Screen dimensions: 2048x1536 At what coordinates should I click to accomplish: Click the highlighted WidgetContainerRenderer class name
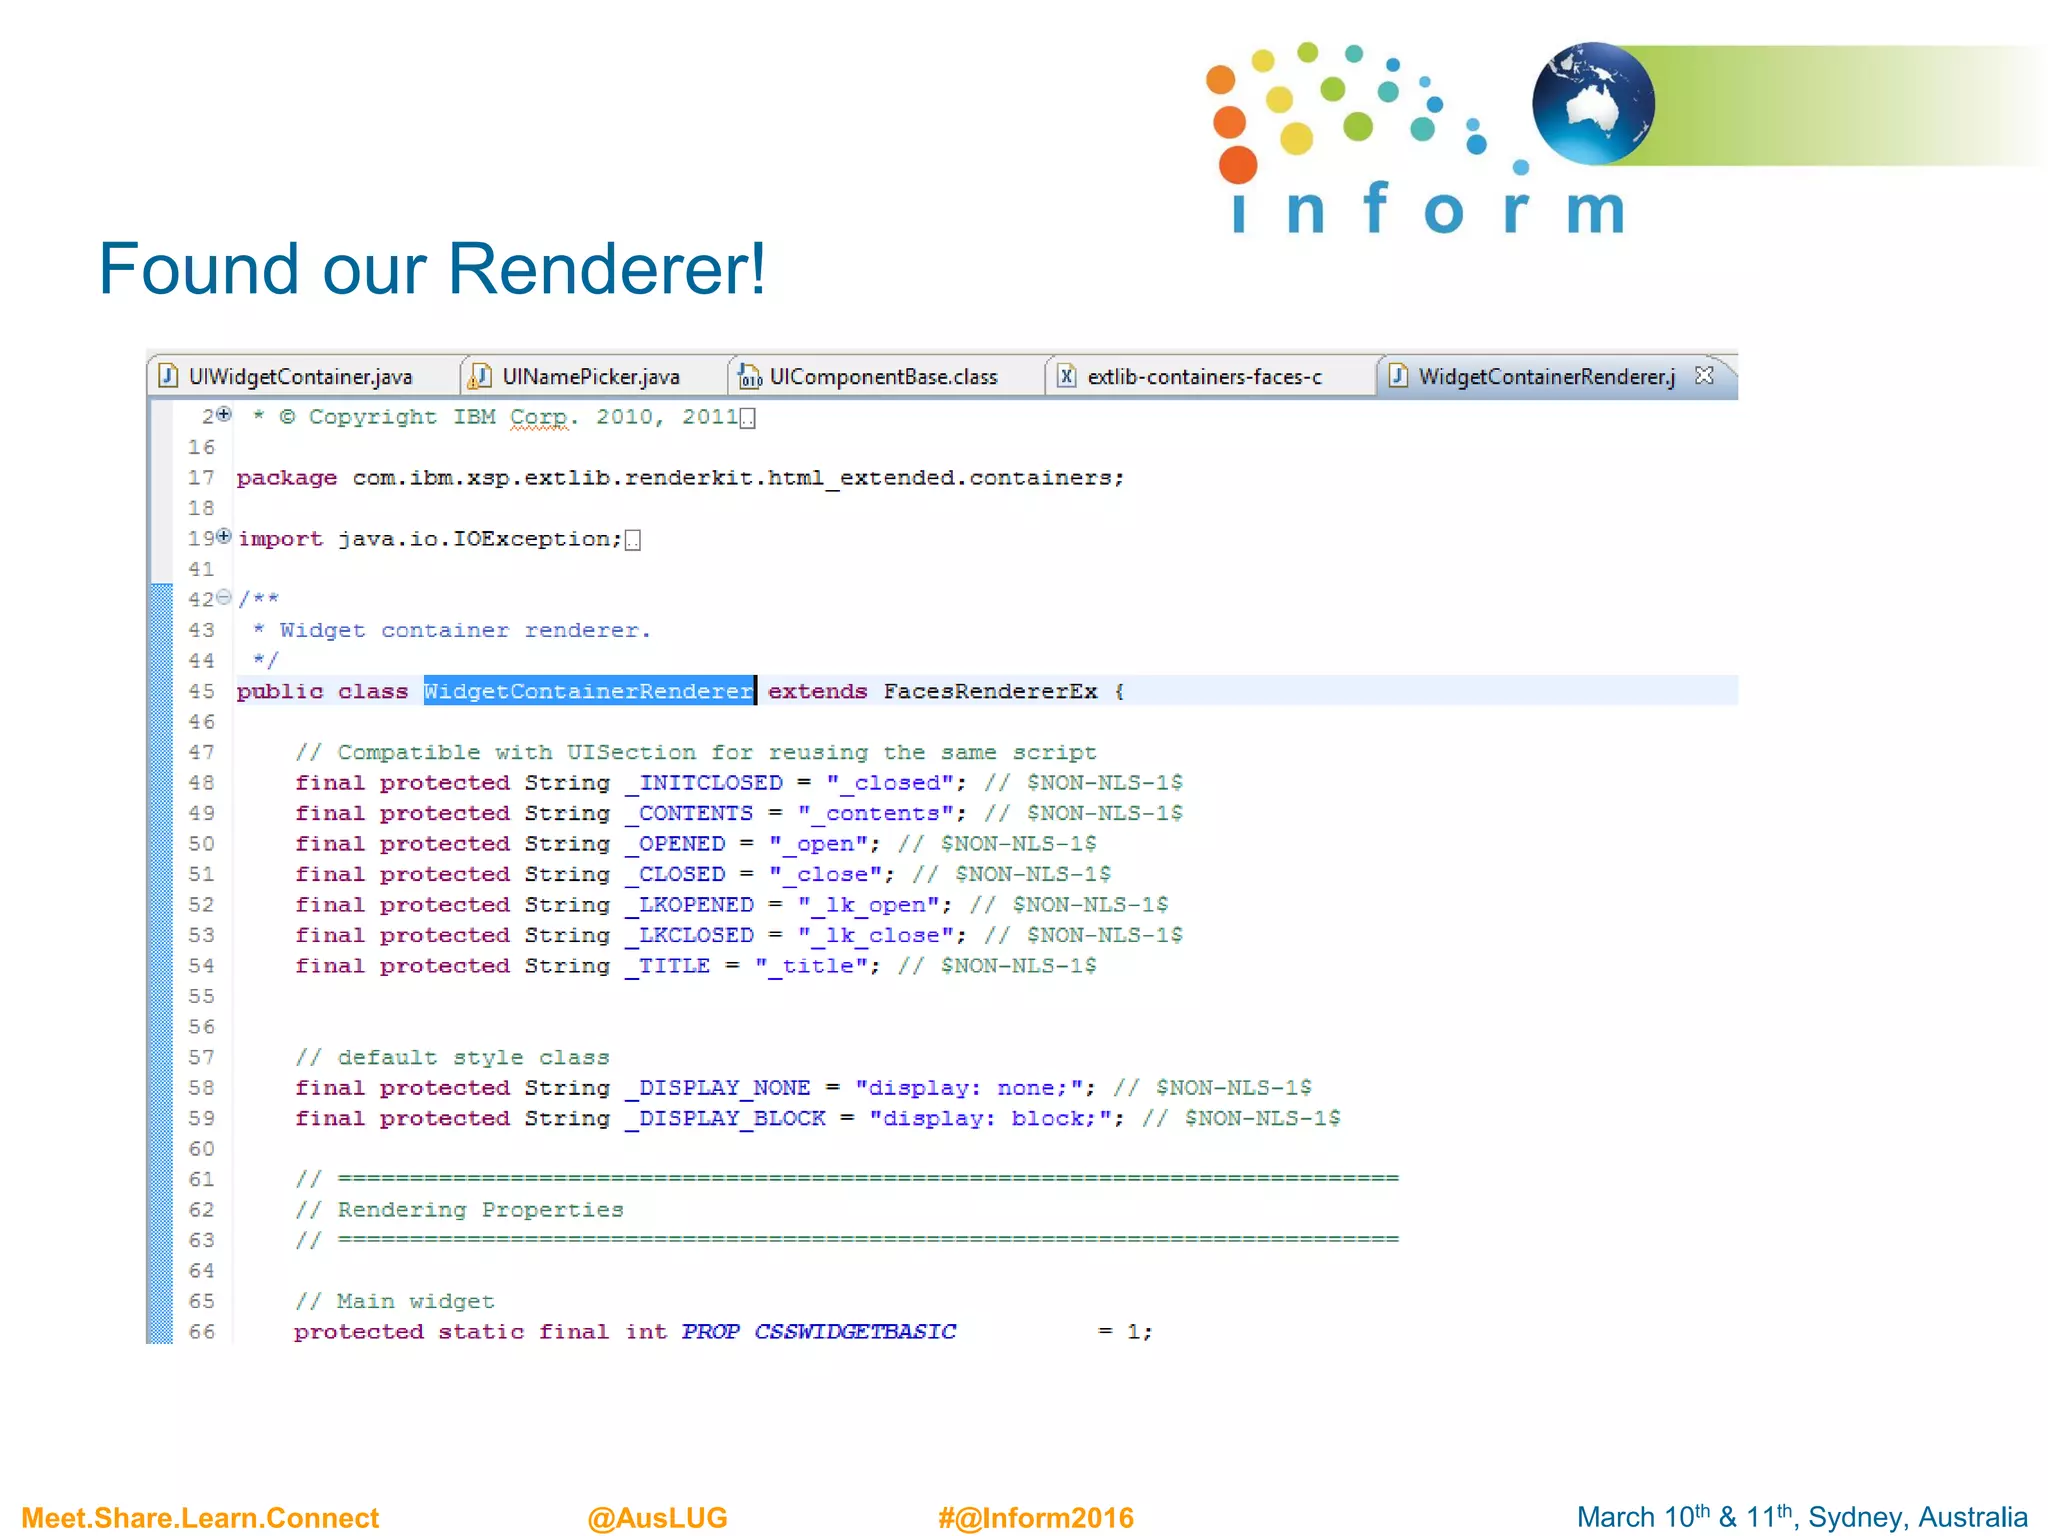[x=588, y=691]
